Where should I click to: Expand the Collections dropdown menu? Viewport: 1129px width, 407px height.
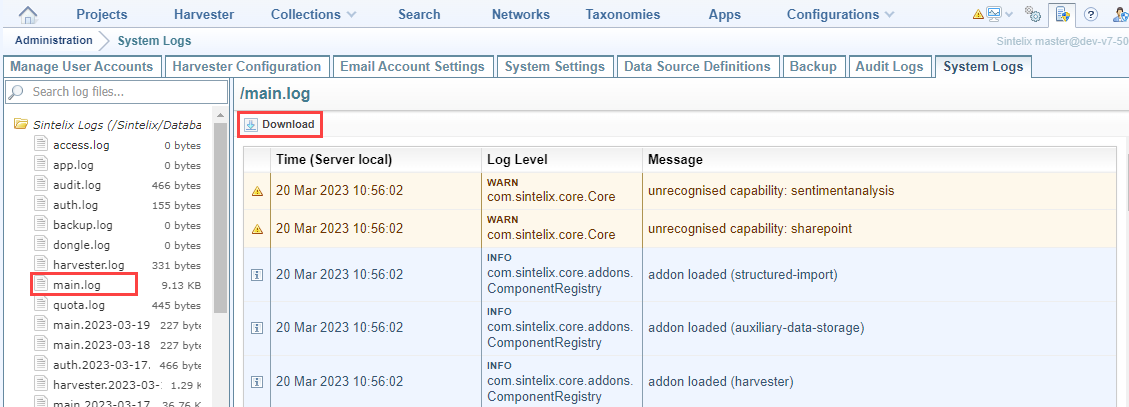tap(313, 14)
